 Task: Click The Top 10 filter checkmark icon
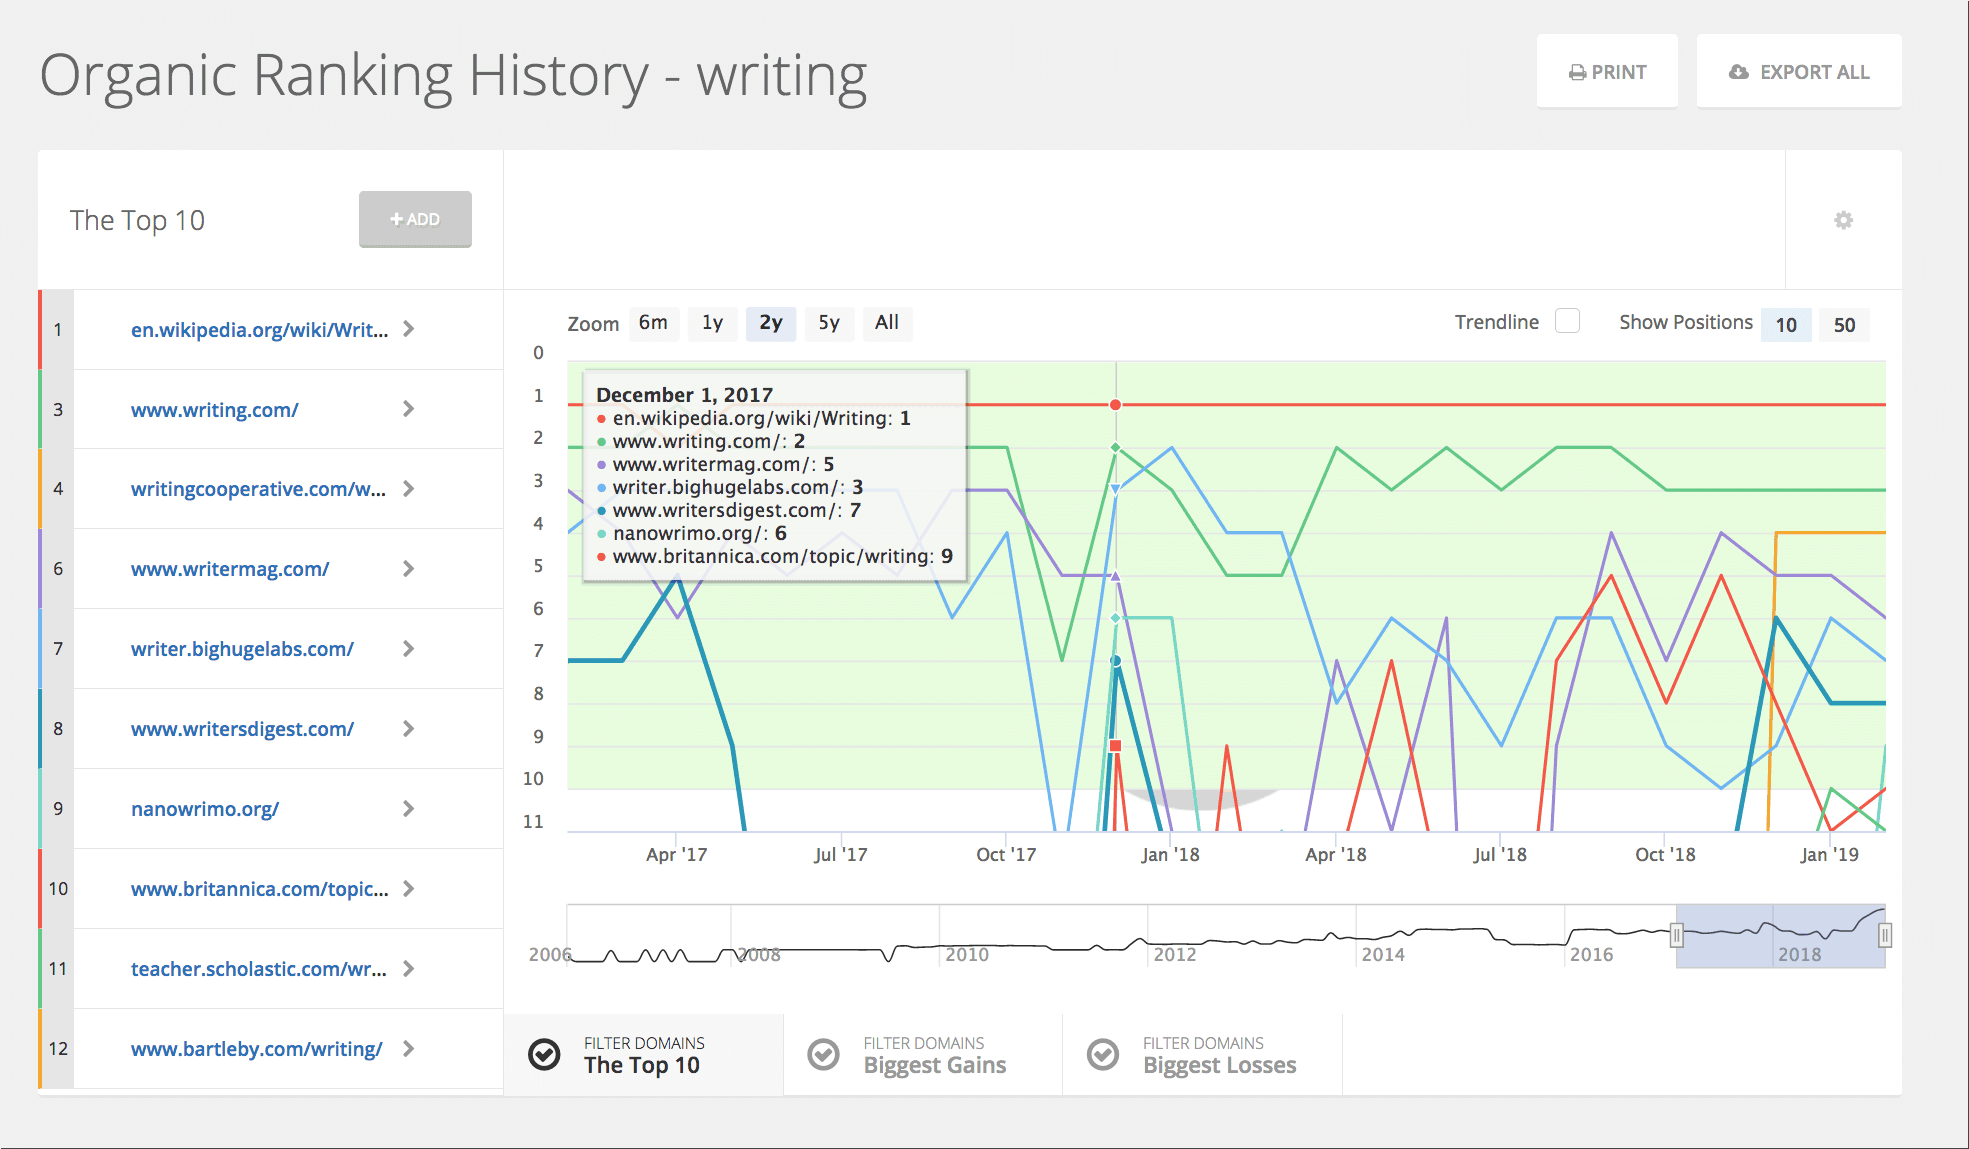tap(544, 1054)
